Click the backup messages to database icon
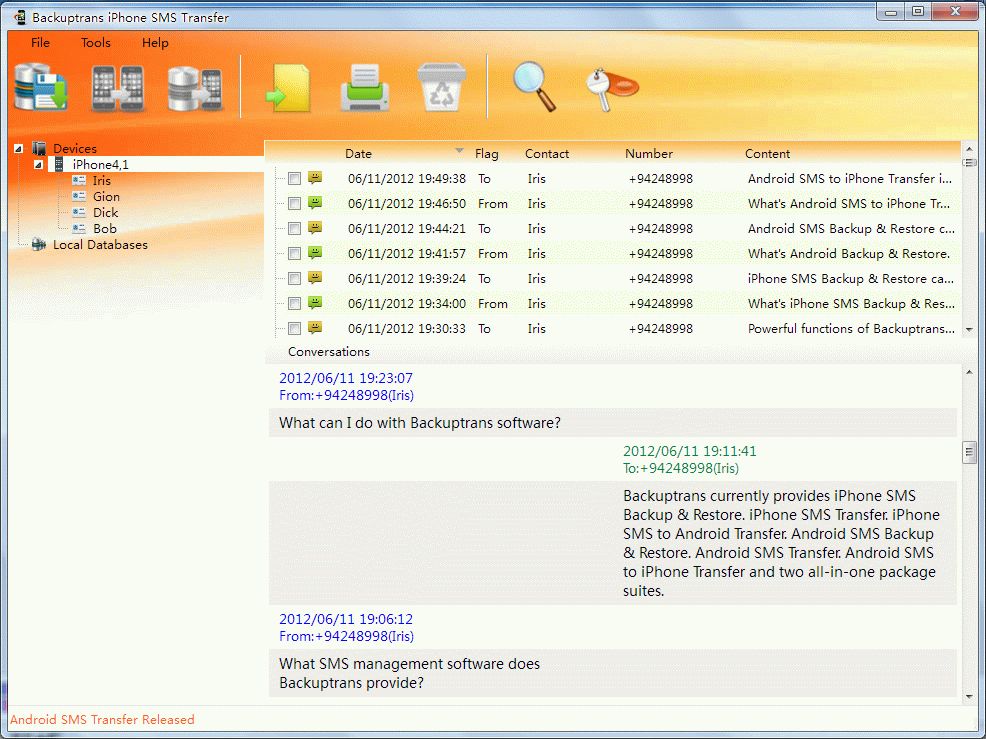The height and width of the screenshot is (739, 986). (x=41, y=87)
